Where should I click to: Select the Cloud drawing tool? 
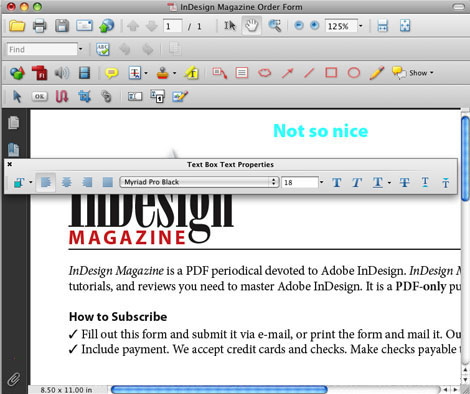coord(265,73)
